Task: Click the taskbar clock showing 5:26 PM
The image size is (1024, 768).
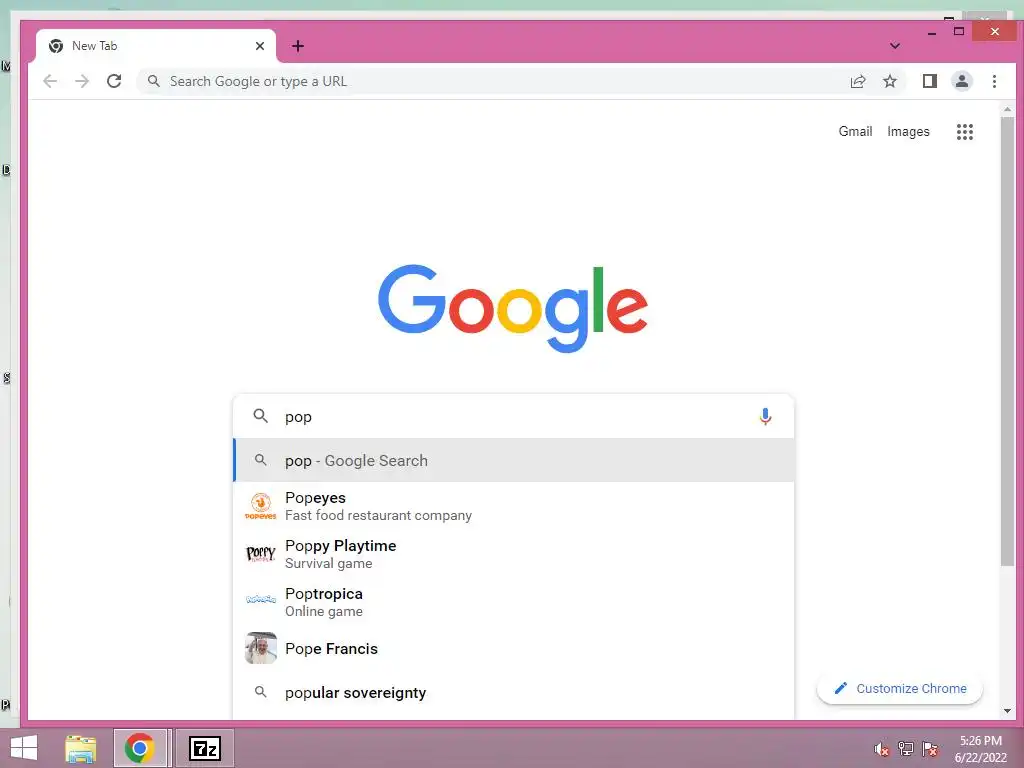Action: (x=980, y=749)
